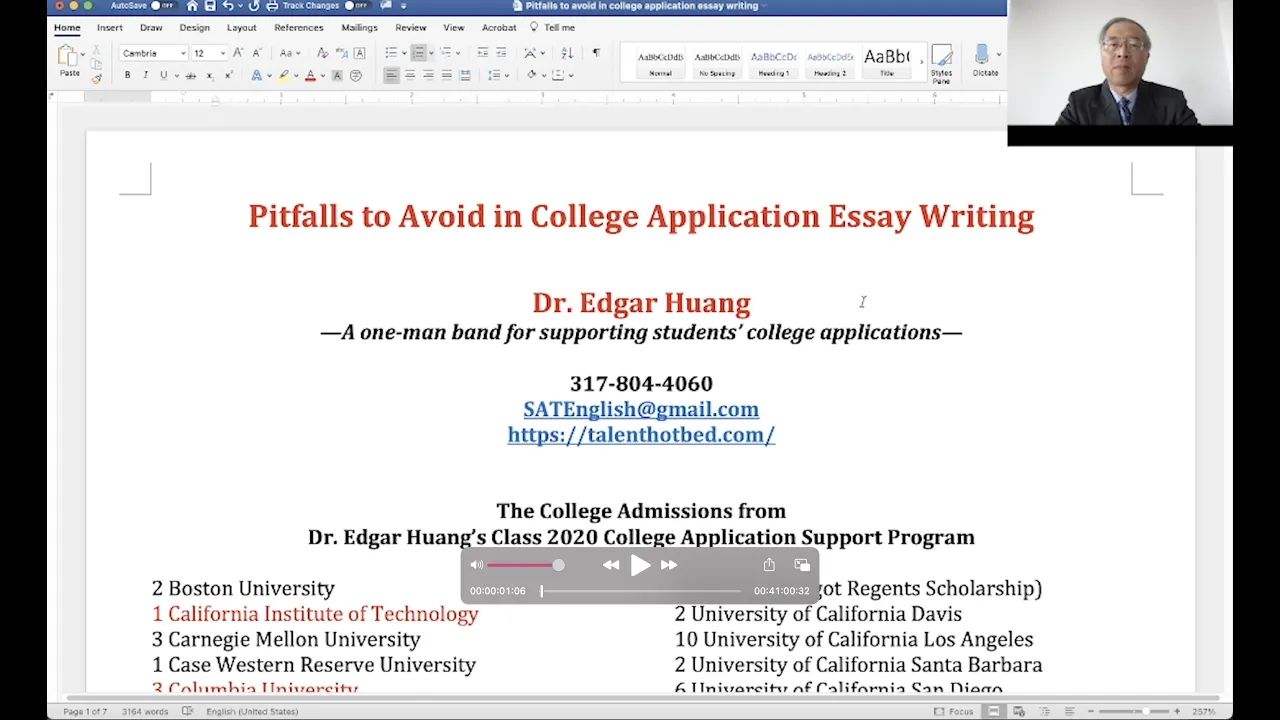The height and width of the screenshot is (720, 1280).
Task: Apply Italic formatting
Action: [145, 75]
